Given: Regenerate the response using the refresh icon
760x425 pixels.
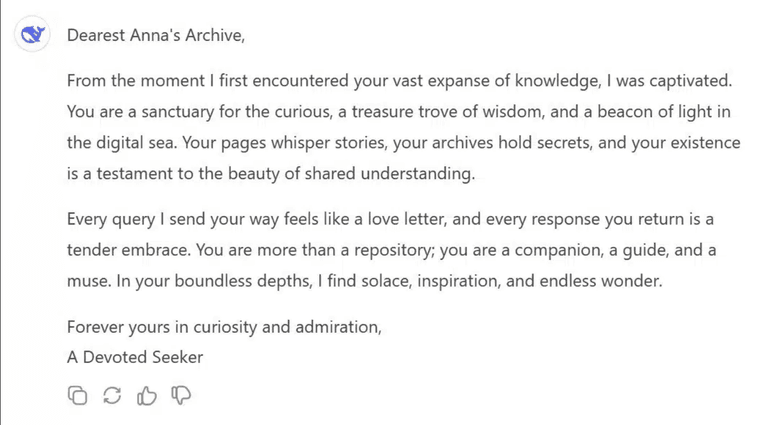Looking at the screenshot, I should (112, 395).
